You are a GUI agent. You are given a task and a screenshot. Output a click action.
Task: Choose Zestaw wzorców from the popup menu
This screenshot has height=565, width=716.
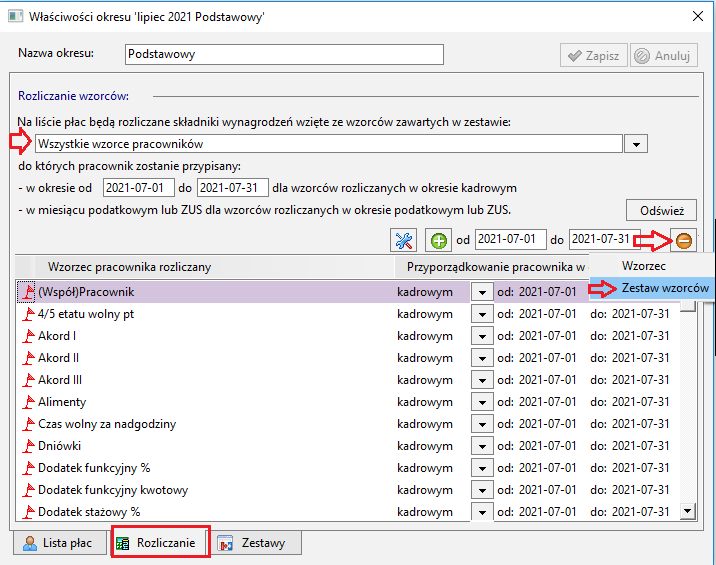point(652,288)
